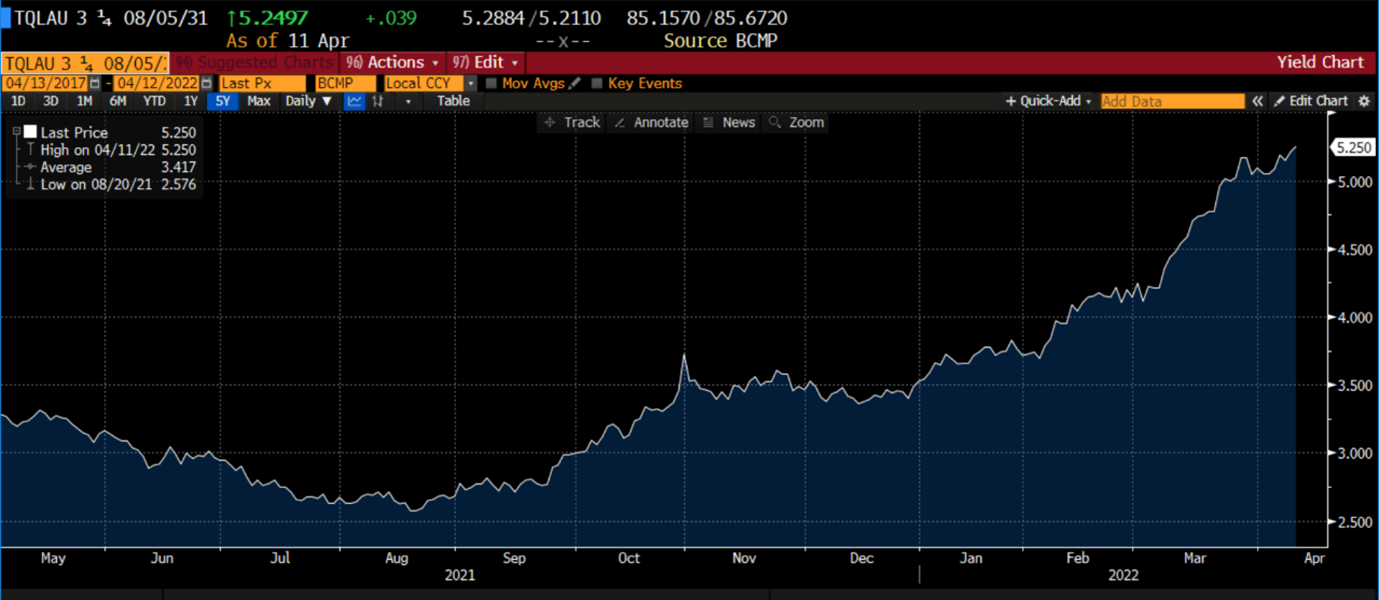Open the Quick-Add dropdown
This screenshot has width=1379, height=600.
[1048, 101]
